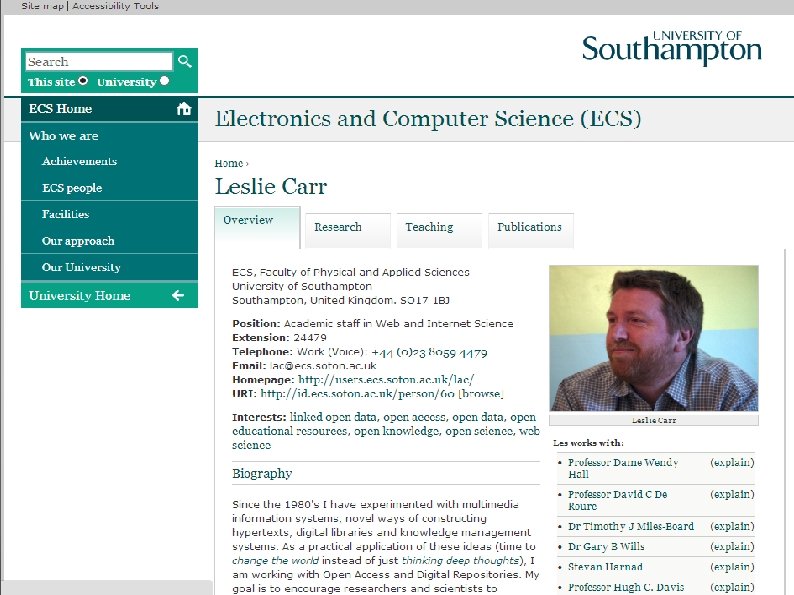Viewport: 794px width, 595px height.
Task: Click (explain) beside Professor Dame Wendy Hall
Action: [732, 462]
